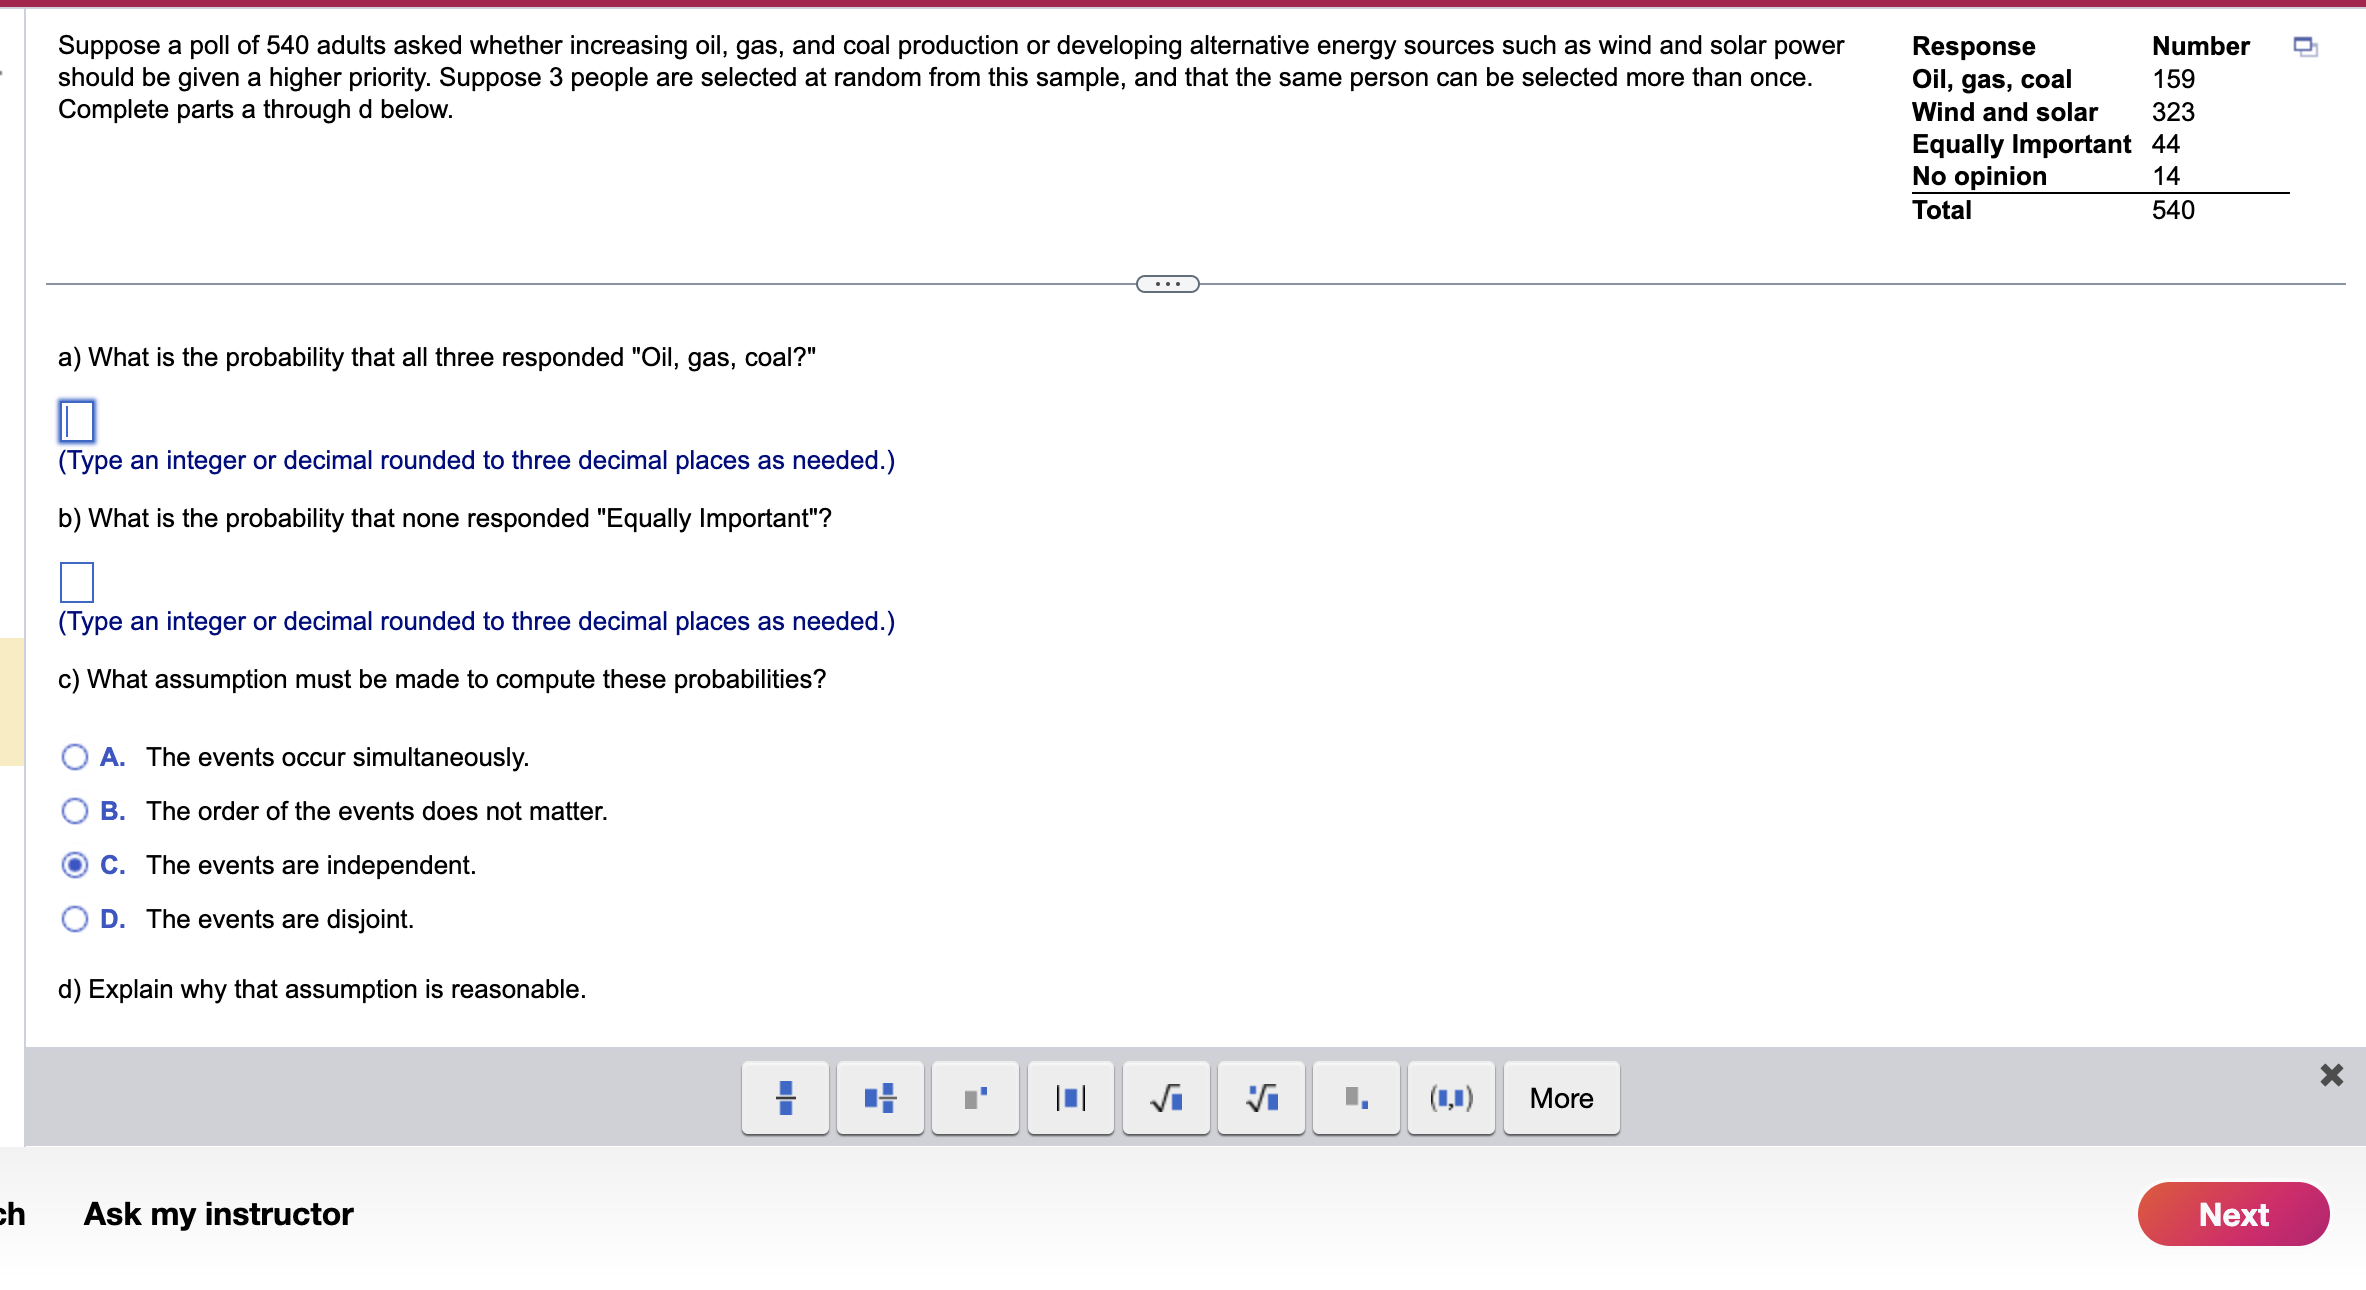Select option A events occur simultaneously
2366x1290 pixels.
tap(75, 757)
